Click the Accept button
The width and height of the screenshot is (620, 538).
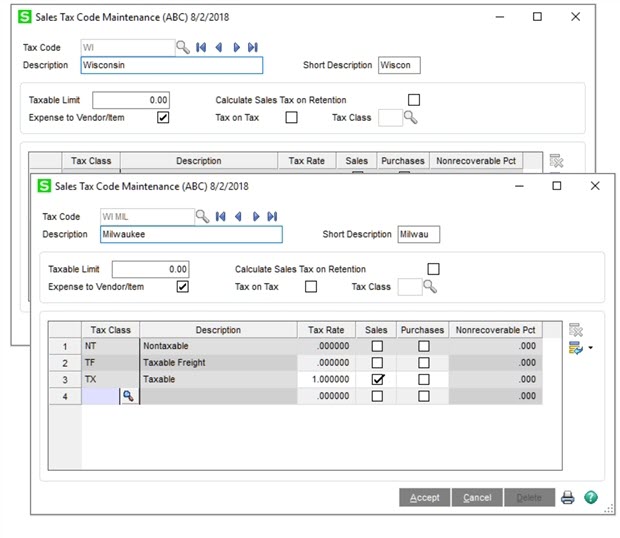(x=424, y=497)
